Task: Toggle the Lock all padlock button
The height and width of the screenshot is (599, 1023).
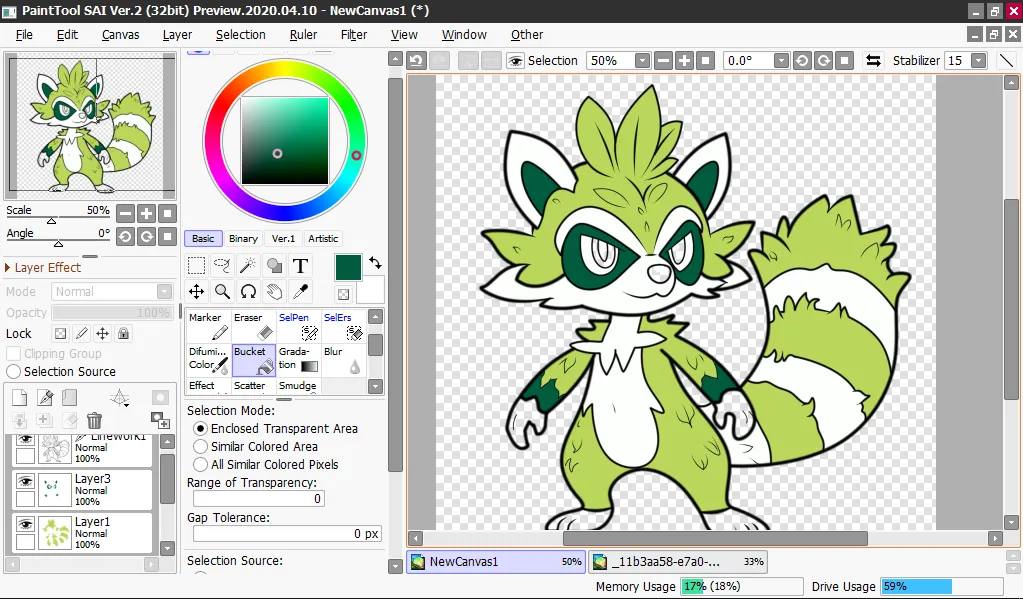Action: 123,333
